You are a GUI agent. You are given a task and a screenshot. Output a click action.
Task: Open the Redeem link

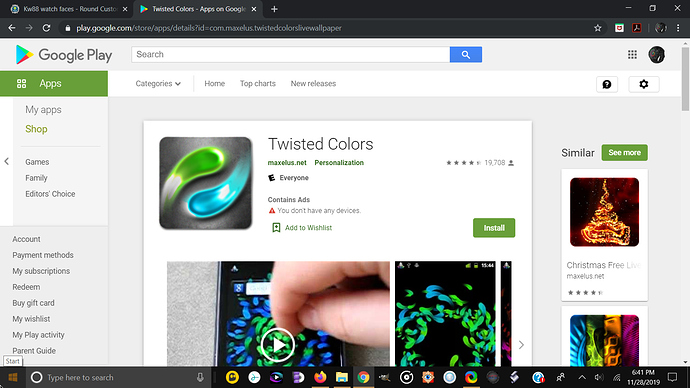point(26,287)
